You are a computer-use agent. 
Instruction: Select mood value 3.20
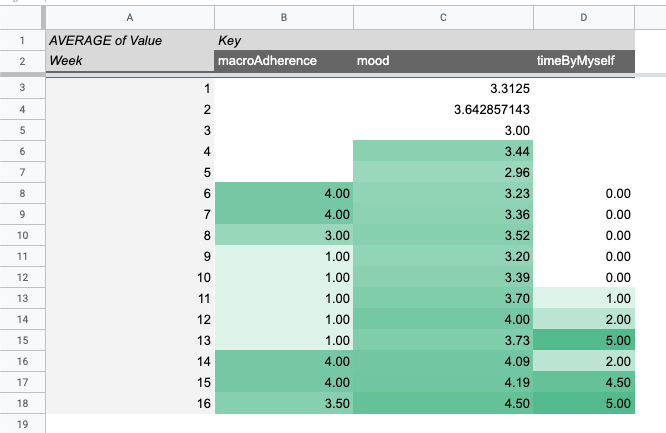pyautogui.click(x=443, y=256)
